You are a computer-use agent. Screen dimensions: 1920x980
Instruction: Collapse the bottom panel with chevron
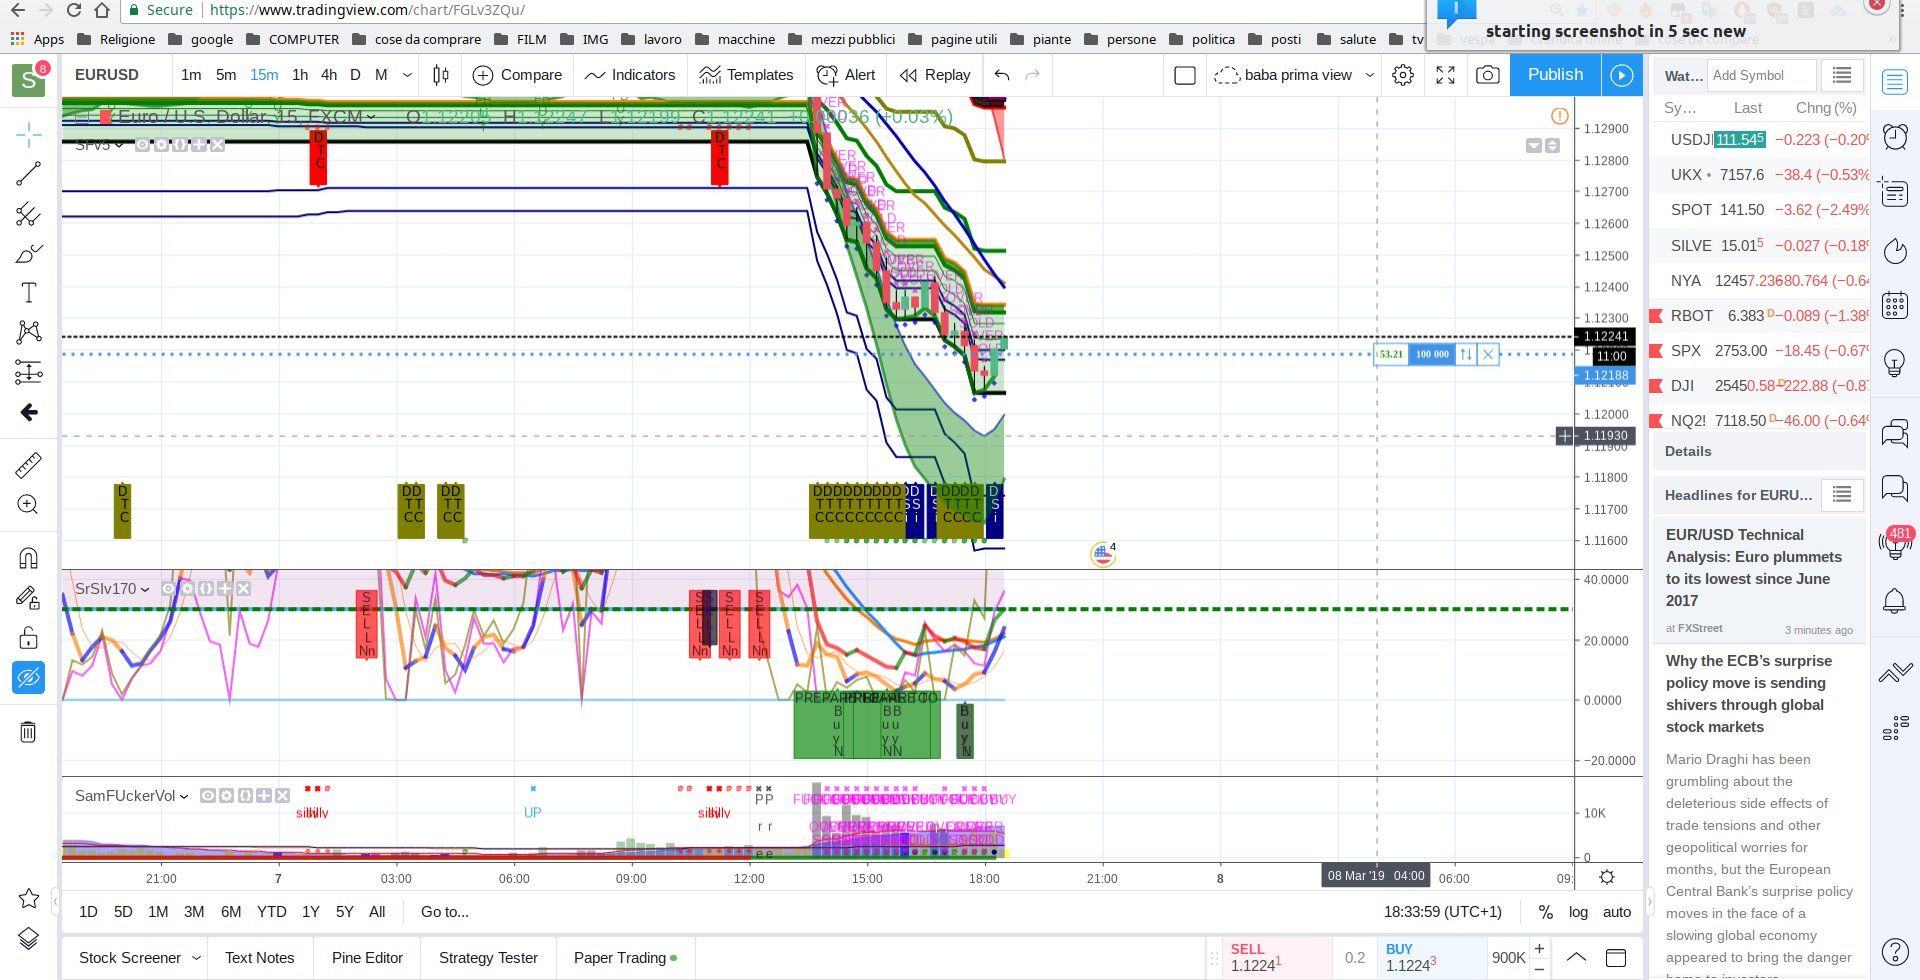[1576, 957]
